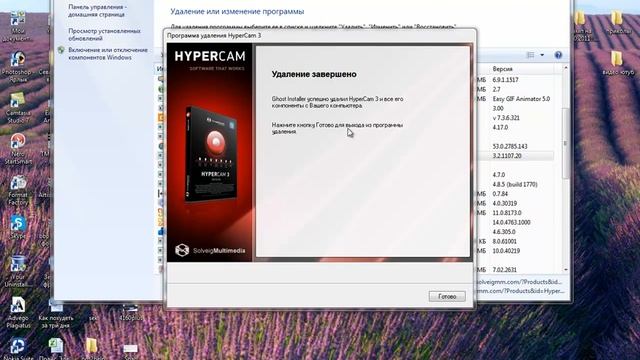Open the 4160plus desktop icon

[131, 312]
